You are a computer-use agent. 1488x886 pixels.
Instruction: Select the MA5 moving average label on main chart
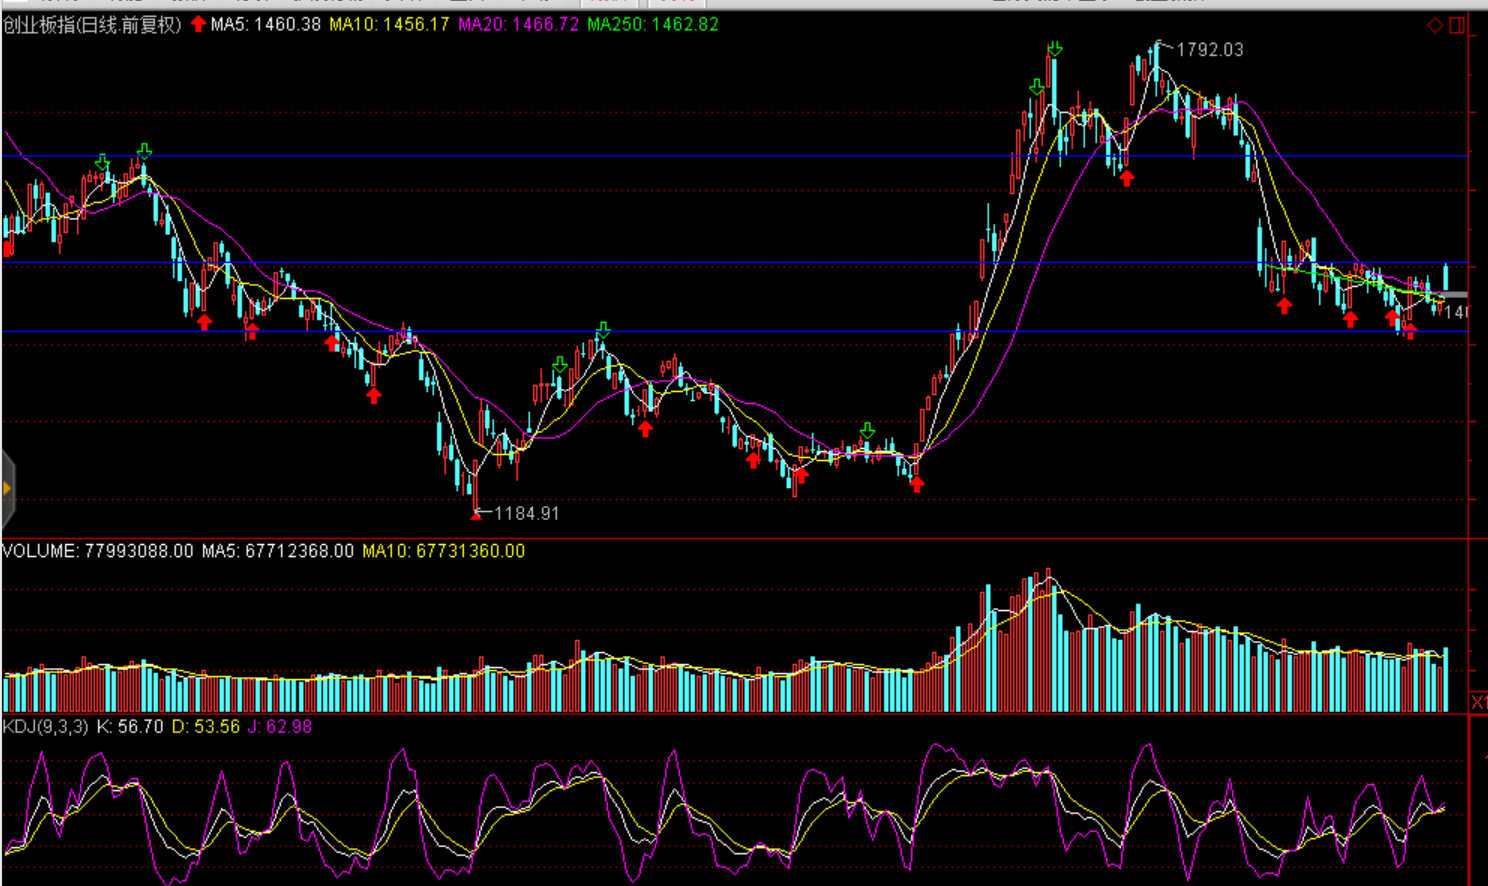[x=266, y=24]
